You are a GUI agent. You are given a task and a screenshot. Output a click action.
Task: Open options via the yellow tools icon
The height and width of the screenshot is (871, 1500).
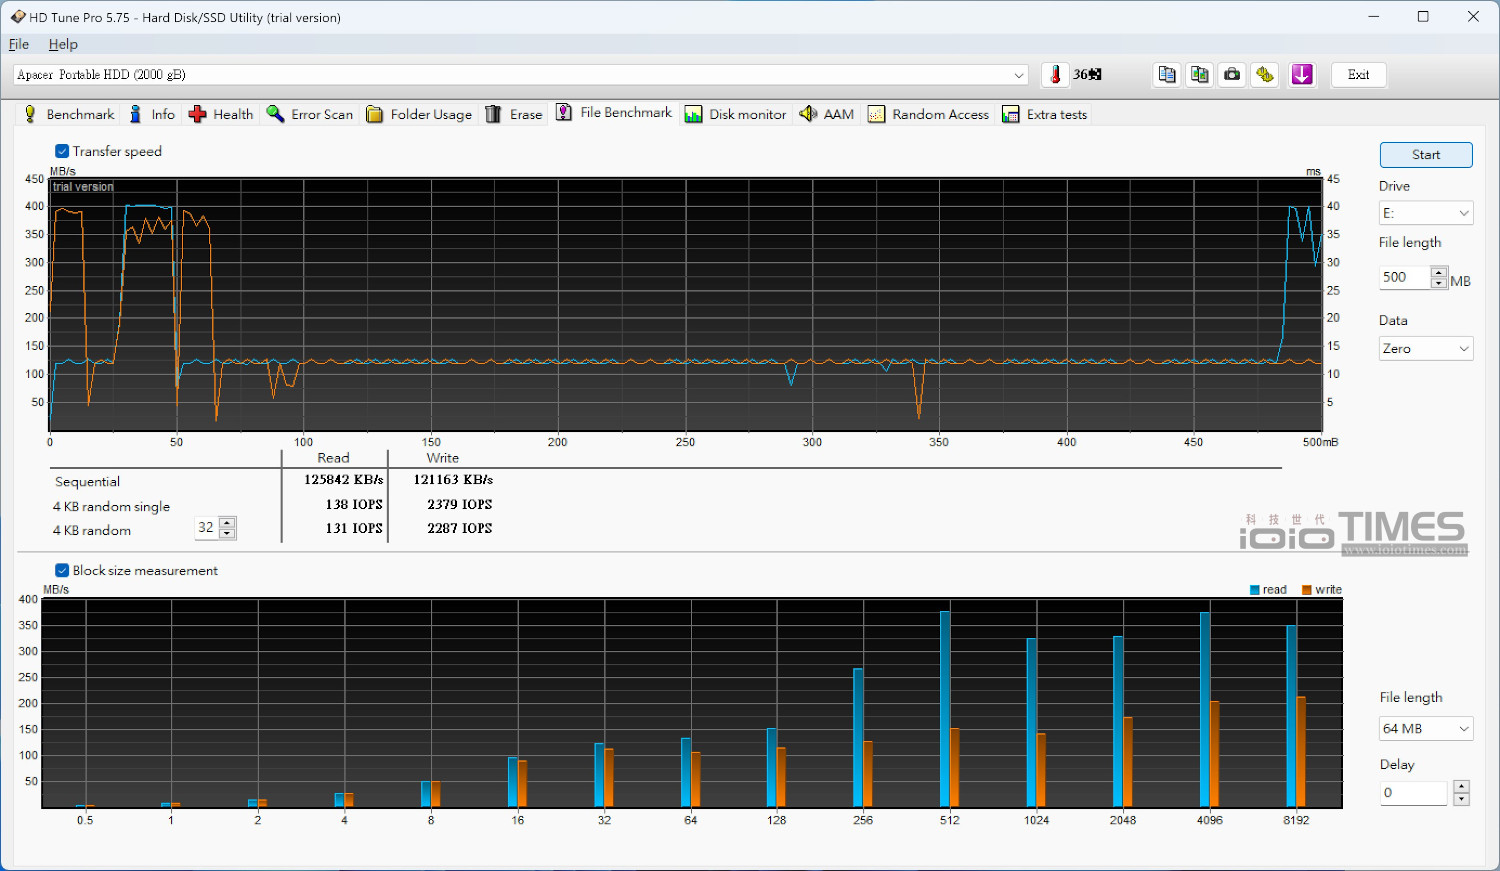[x=1266, y=75]
